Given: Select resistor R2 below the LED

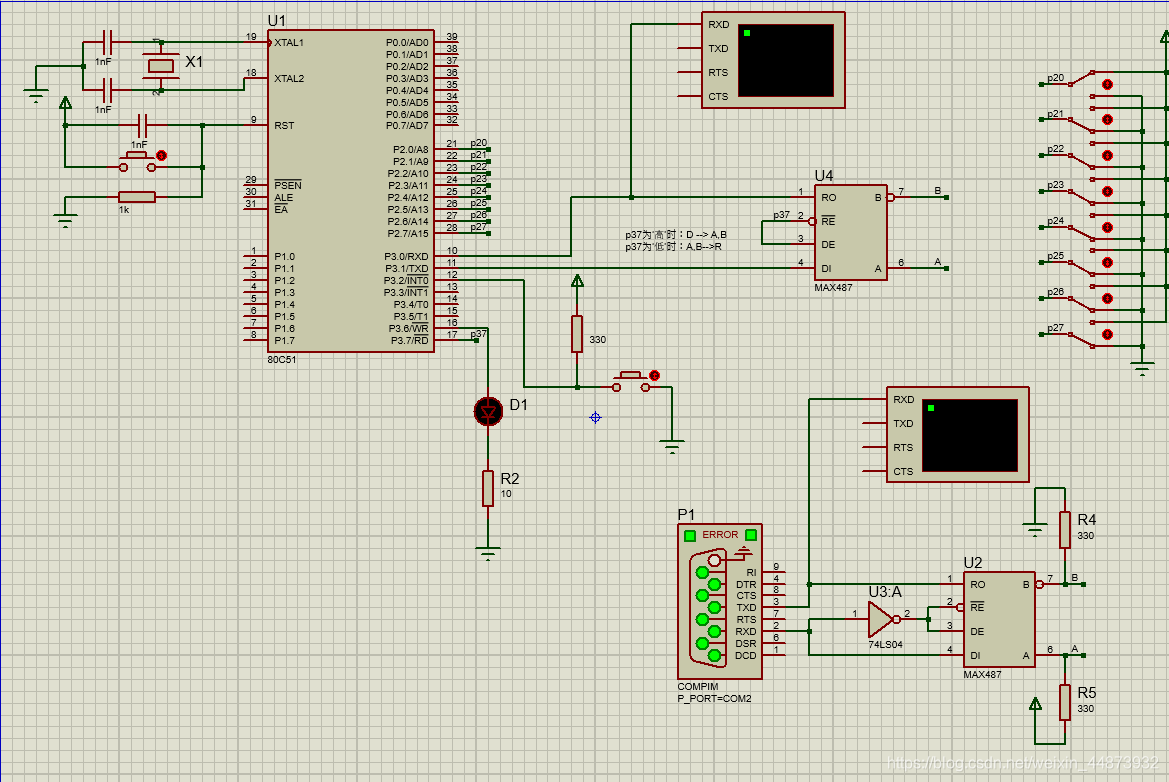Looking at the screenshot, I should tap(488, 488).
